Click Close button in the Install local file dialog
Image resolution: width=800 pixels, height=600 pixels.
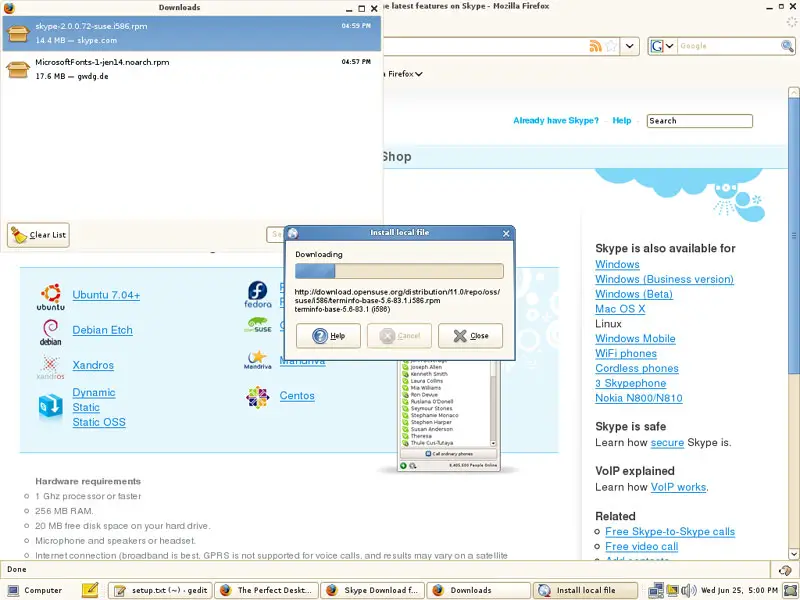pyautogui.click(x=470, y=336)
